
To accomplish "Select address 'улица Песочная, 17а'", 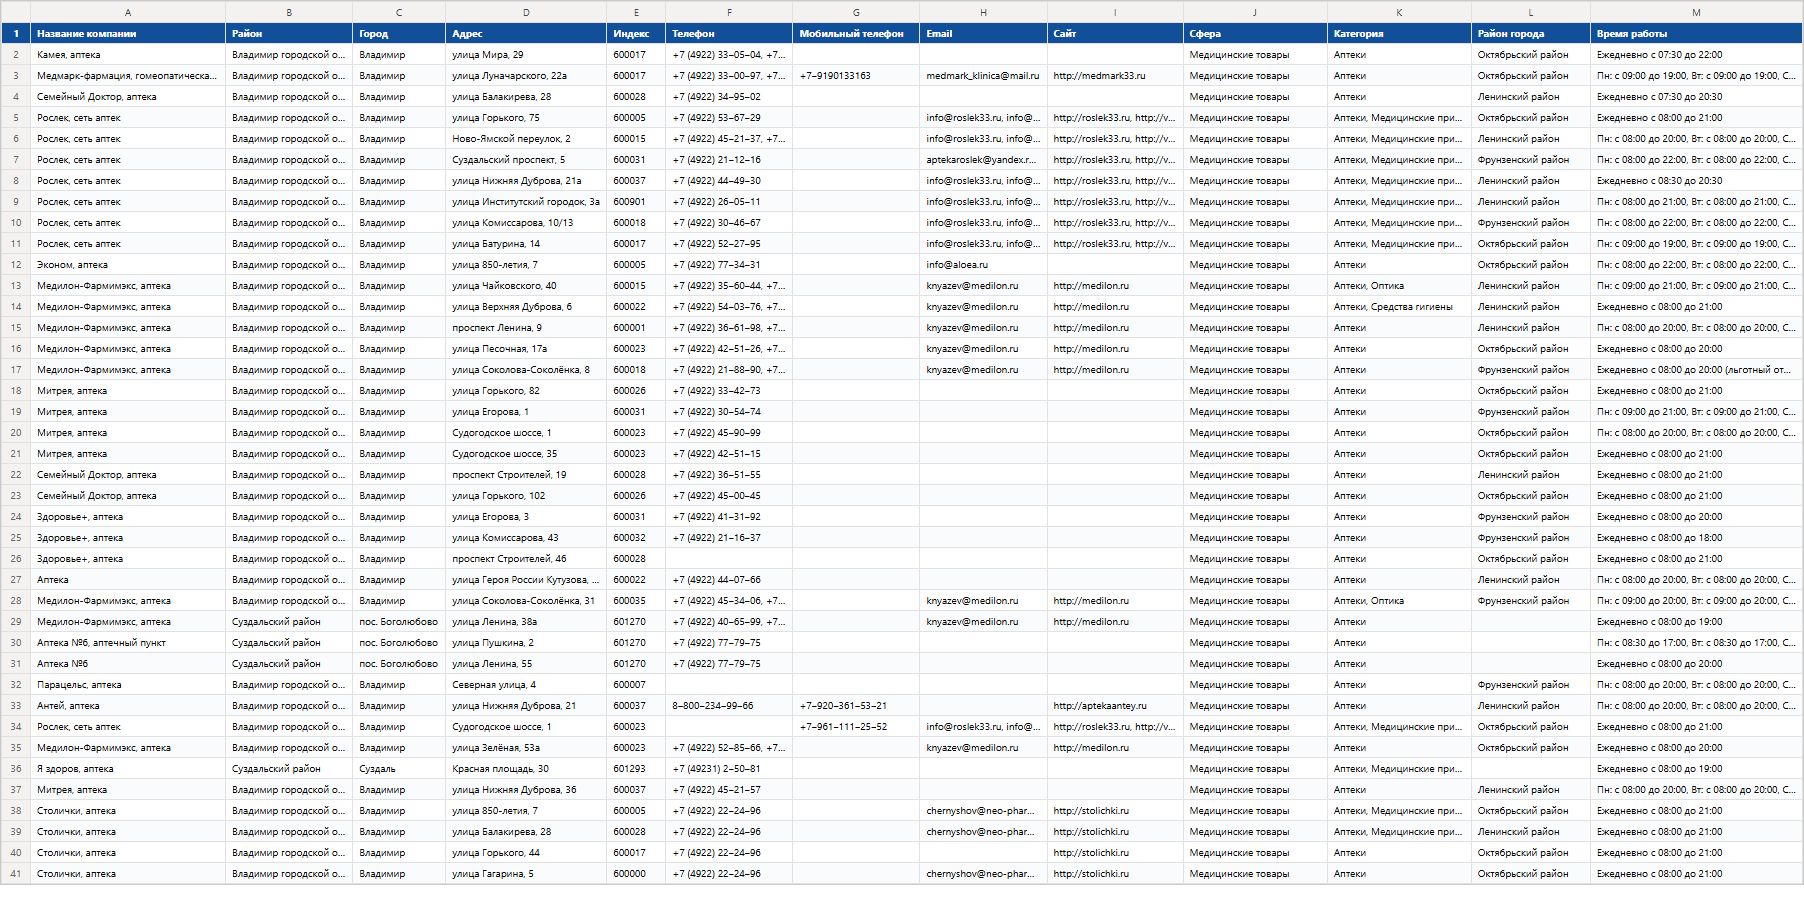I will pos(526,349).
